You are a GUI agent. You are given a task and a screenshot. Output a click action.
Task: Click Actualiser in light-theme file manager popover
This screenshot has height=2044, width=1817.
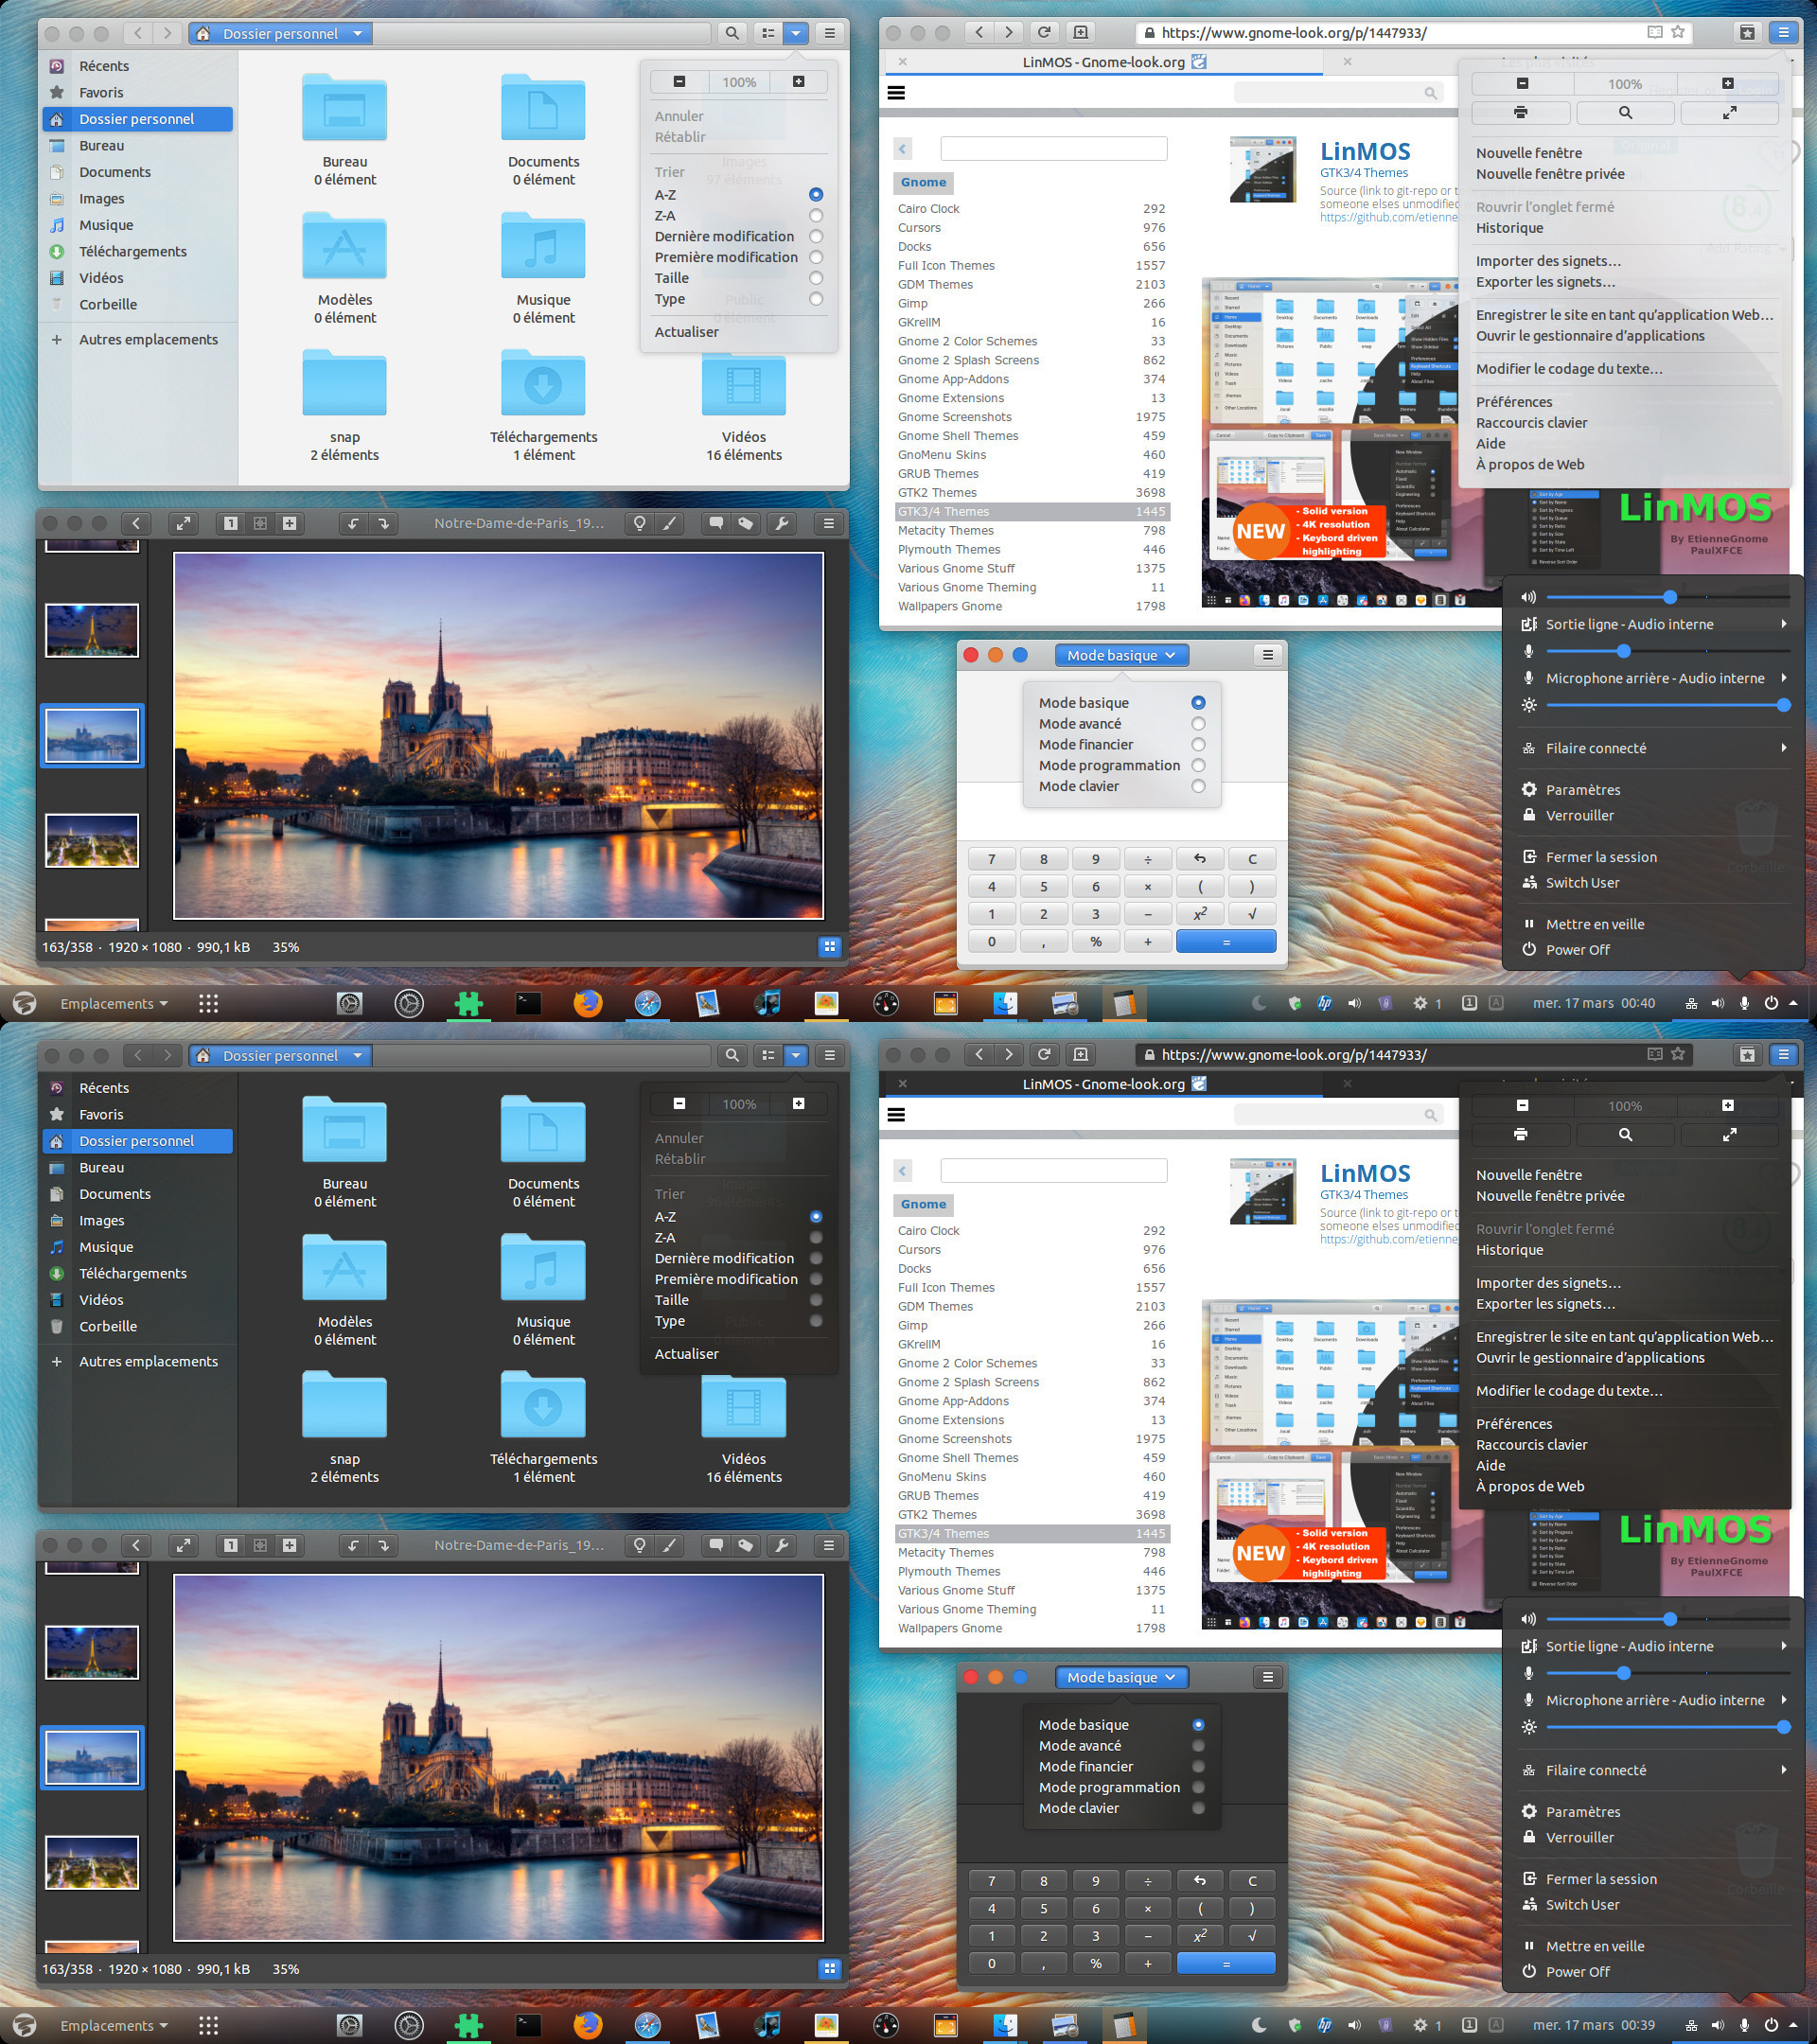coord(686,332)
